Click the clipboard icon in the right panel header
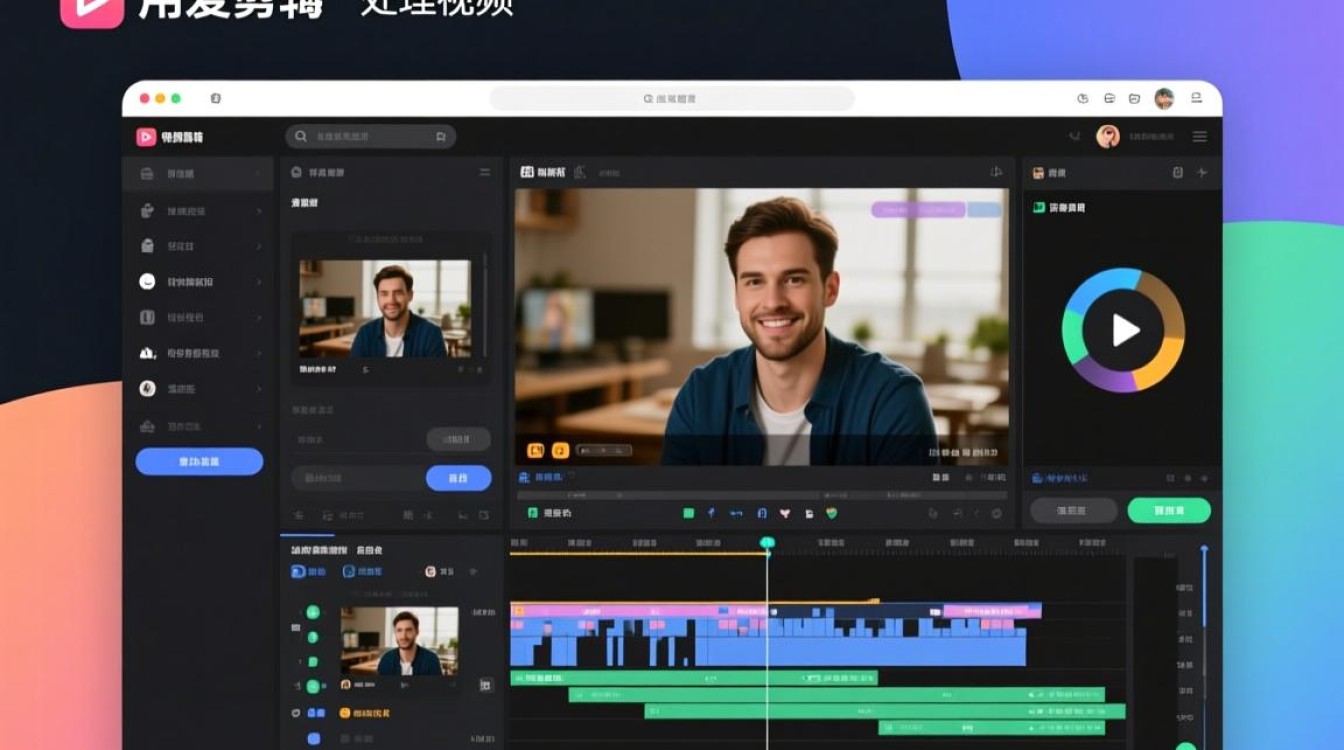Screen dimensions: 1344x750 [x=1177, y=172]
